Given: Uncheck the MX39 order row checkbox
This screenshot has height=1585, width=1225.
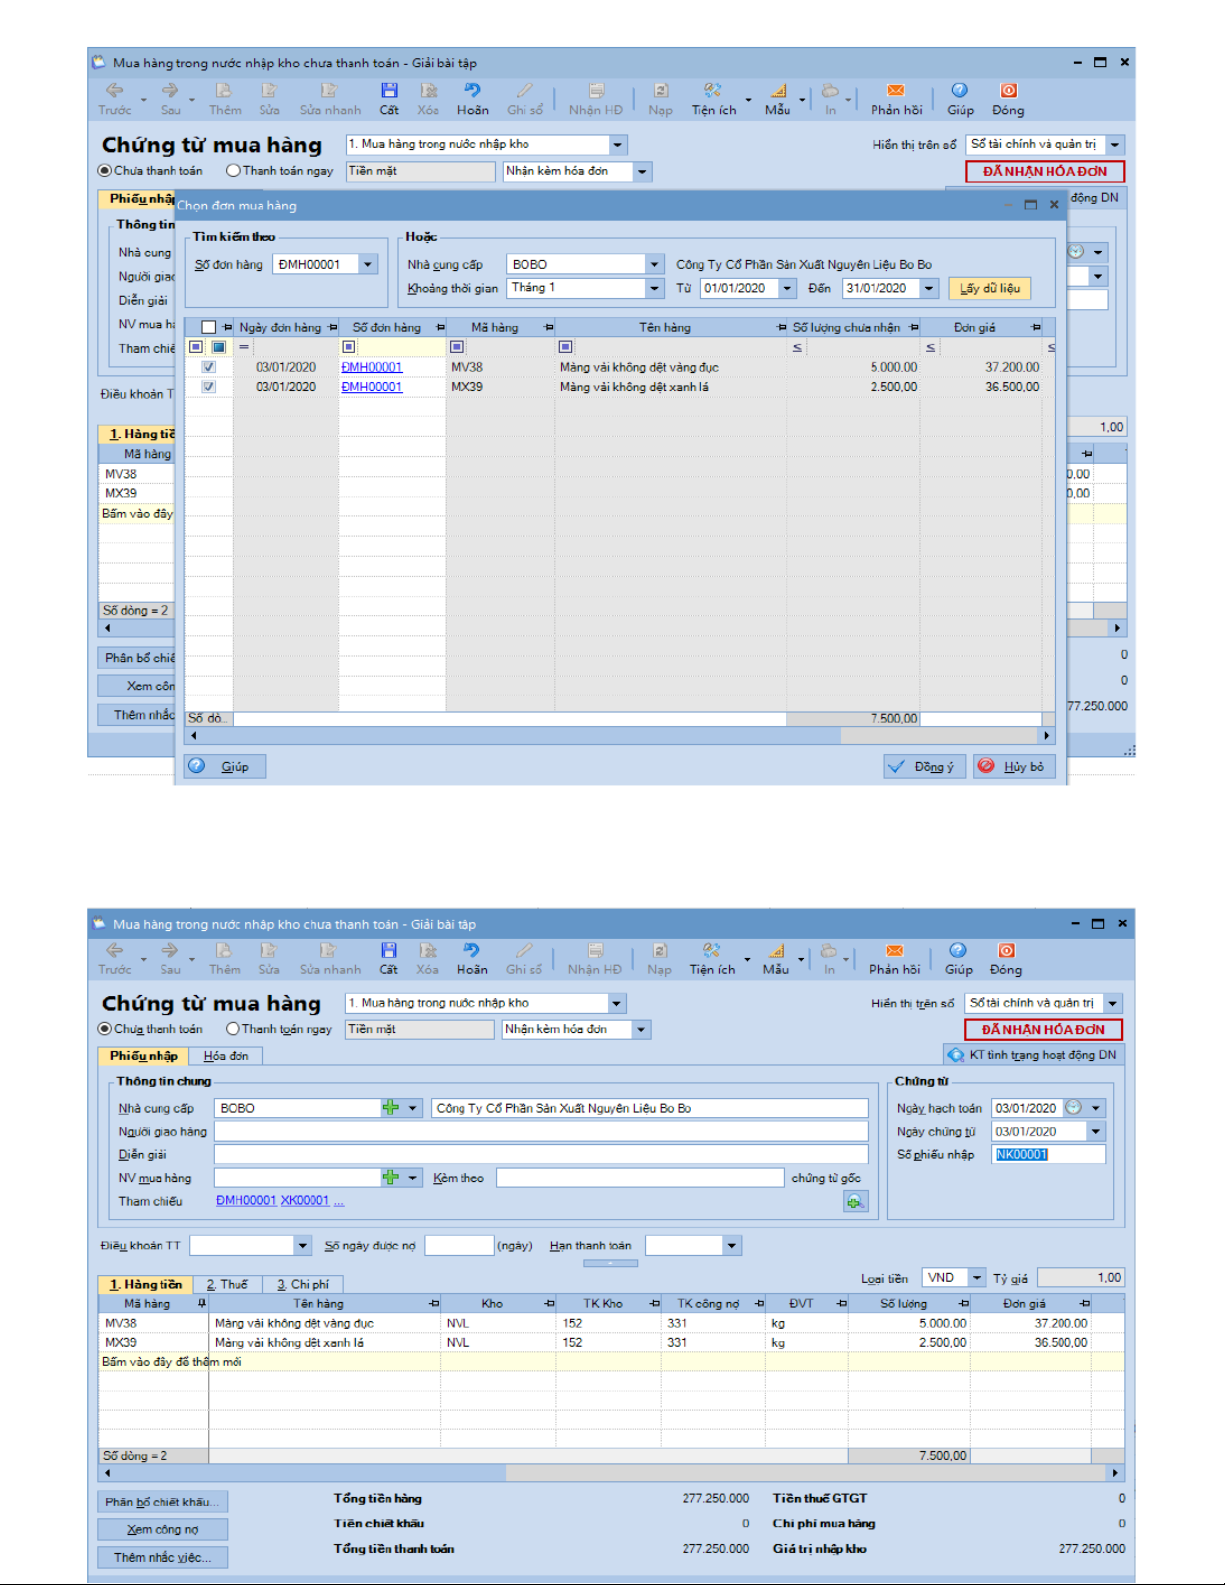Looking at the screenshot, I should [x=209, y=387].
